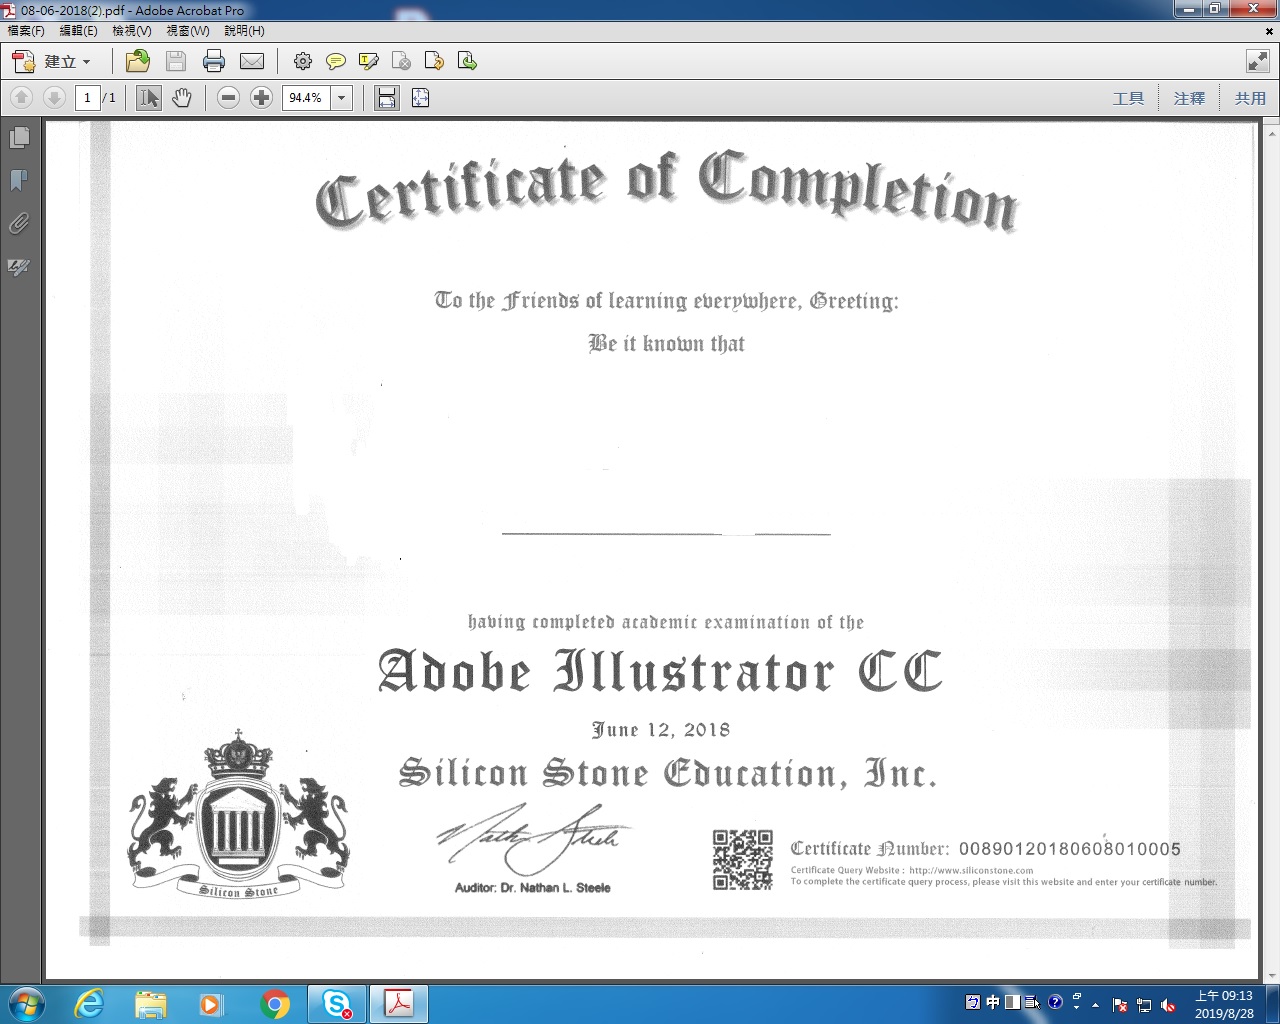Close the document with the X below title bar
Viewport: 1280px width, 1024px height.
(x=1269, y=31)
